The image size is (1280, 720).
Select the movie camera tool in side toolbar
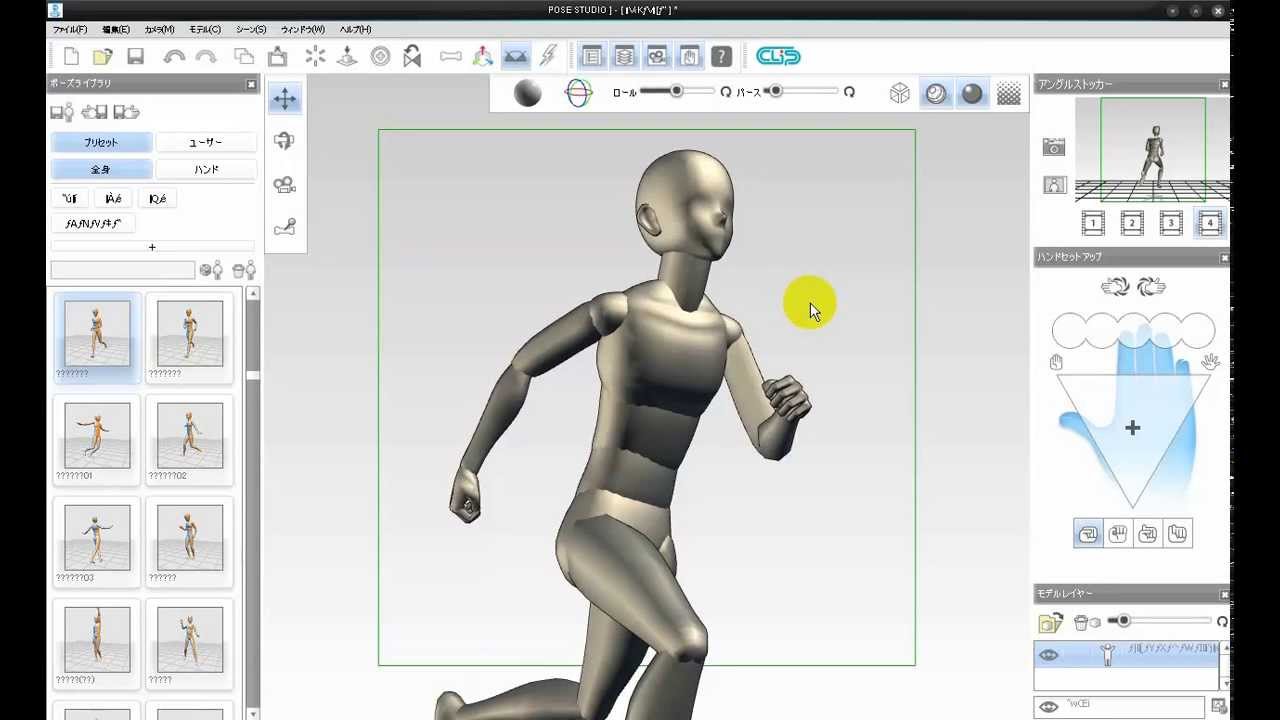point(285,184)
